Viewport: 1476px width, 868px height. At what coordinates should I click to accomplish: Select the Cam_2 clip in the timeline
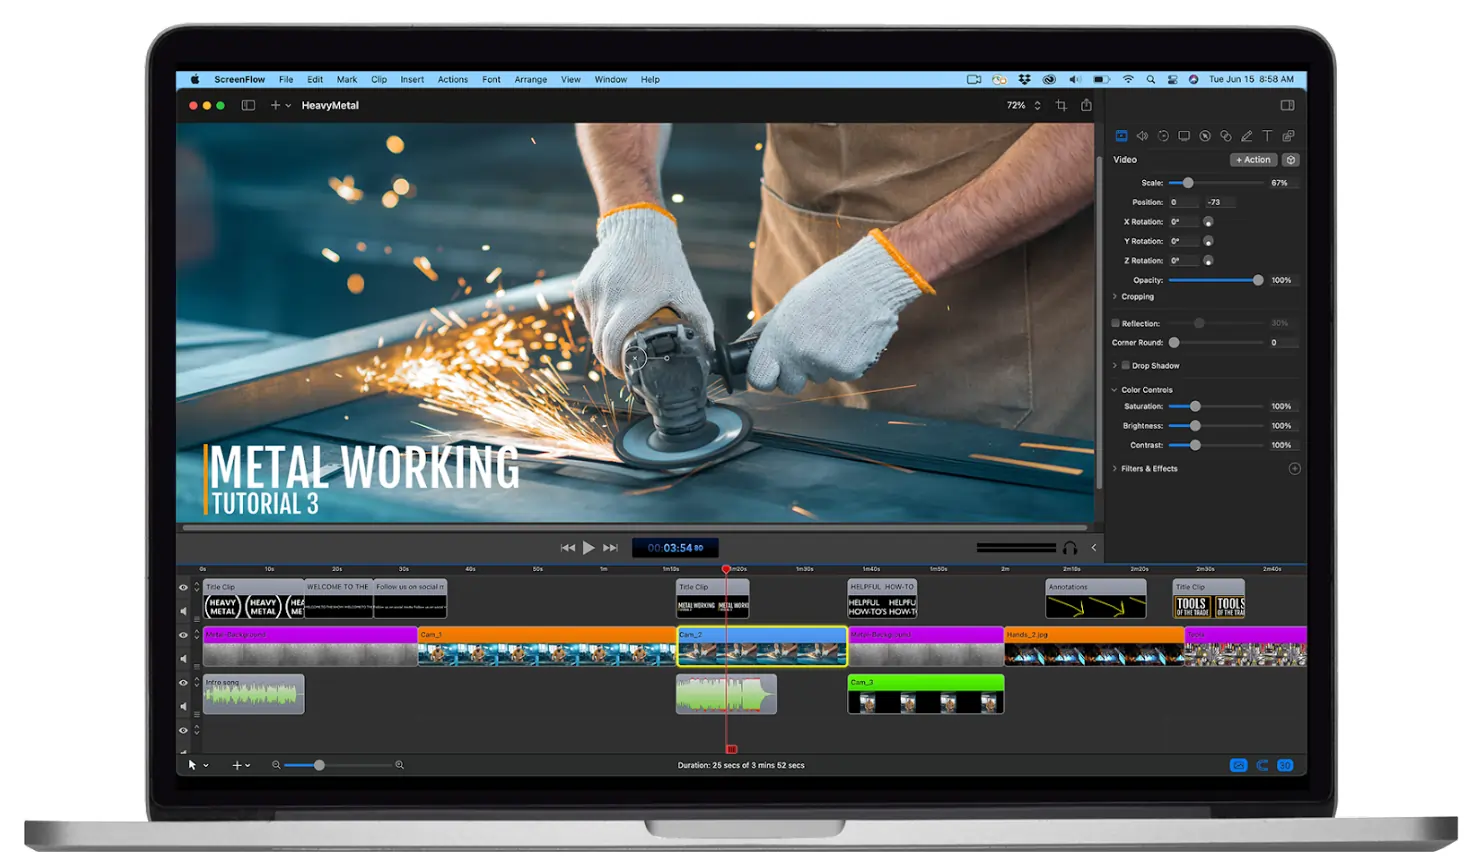pyautogui.click(x=760, y=645)
